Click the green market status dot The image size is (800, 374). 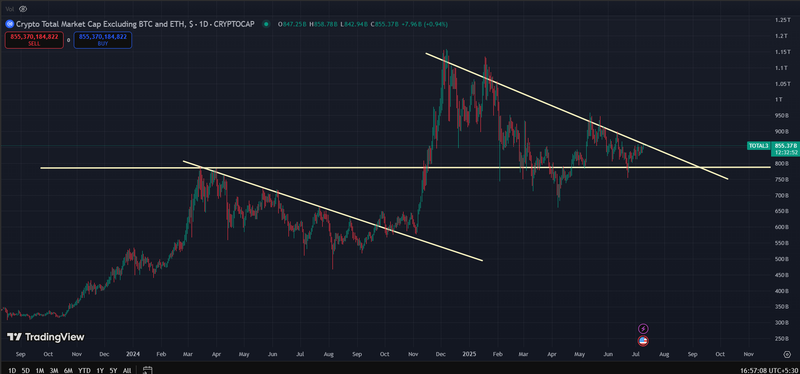click(x=266, y=23)
